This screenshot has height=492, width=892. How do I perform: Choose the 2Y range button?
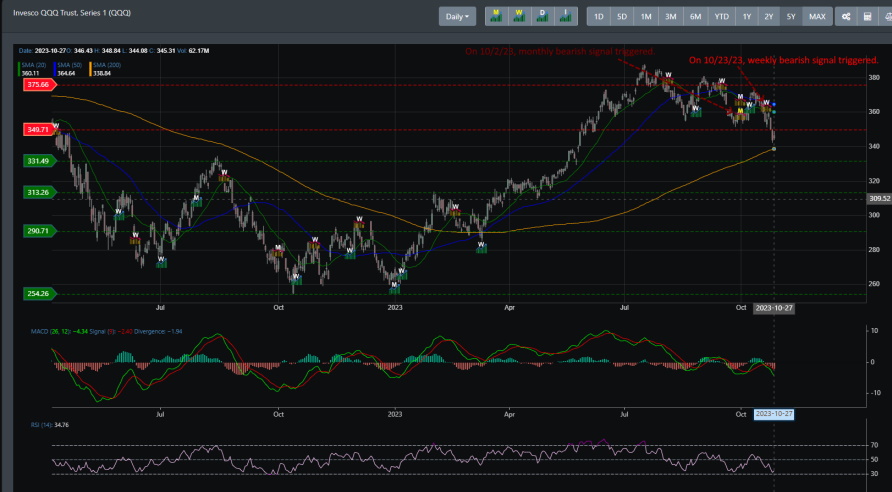[769, 16]
